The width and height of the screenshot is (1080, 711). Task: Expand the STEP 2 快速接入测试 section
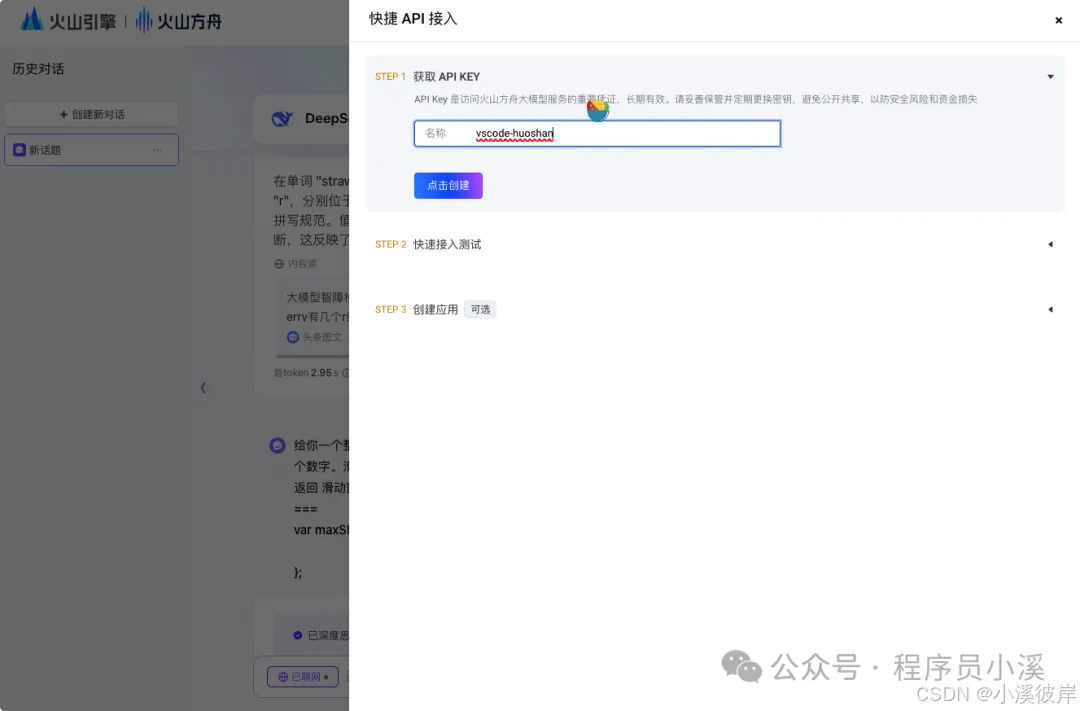pos(1050,244)
